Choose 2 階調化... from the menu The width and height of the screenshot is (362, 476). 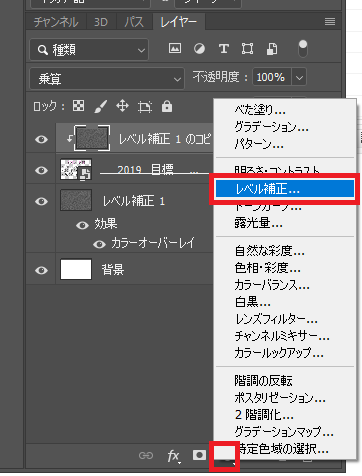click(285, 415)
